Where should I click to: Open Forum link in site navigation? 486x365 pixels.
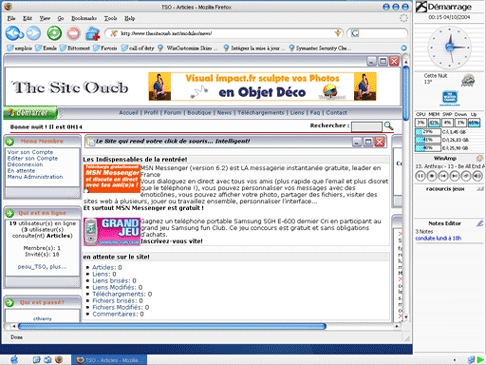[172, 113]
